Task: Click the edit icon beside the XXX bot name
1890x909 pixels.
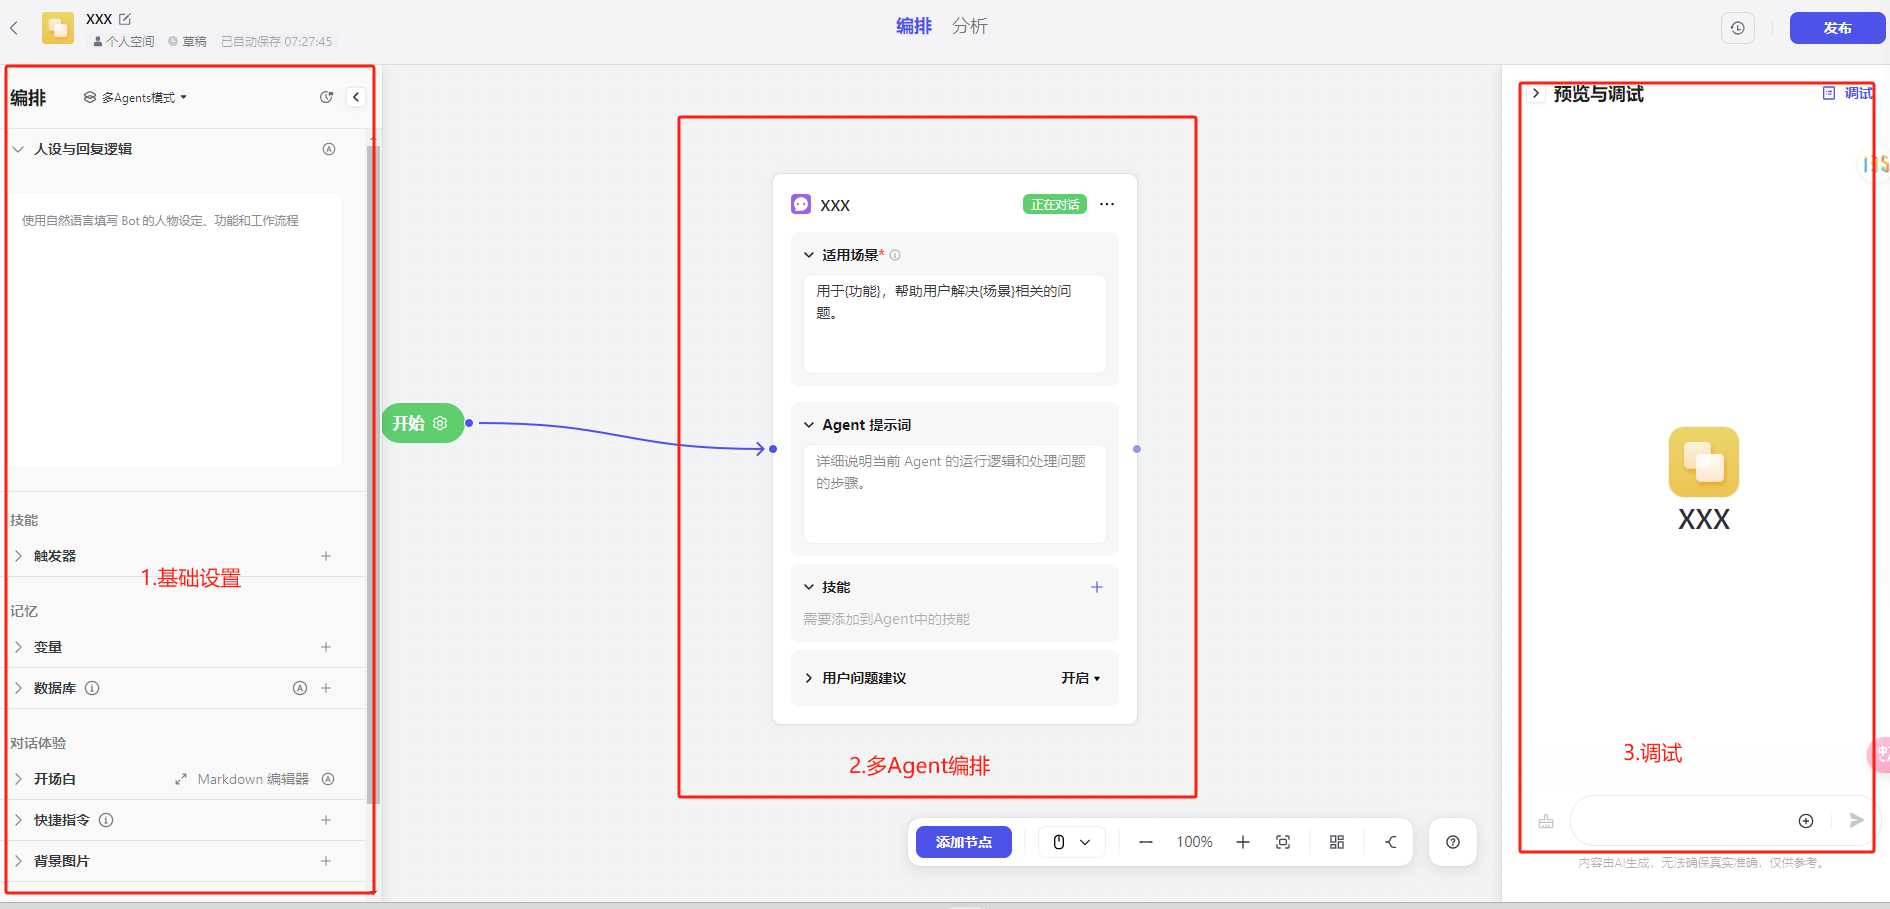Action: [125, 19]
